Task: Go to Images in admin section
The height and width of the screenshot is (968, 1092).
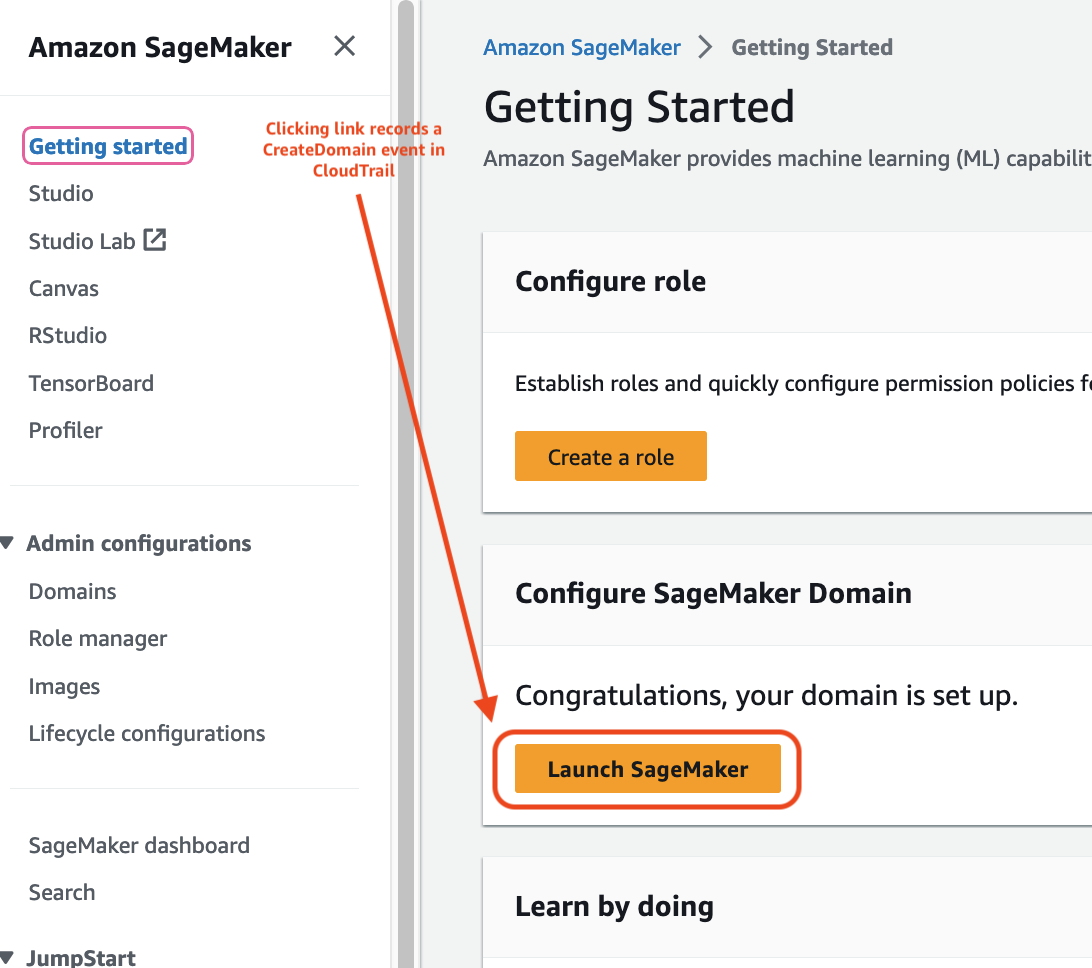Action: [64, 687]
